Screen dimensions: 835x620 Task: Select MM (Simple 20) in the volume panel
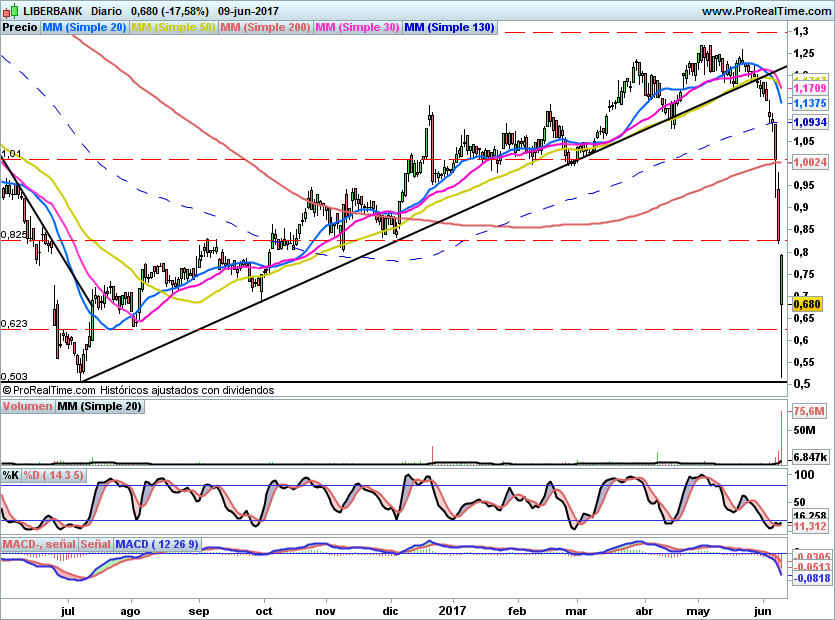click(x=99, y=407)
